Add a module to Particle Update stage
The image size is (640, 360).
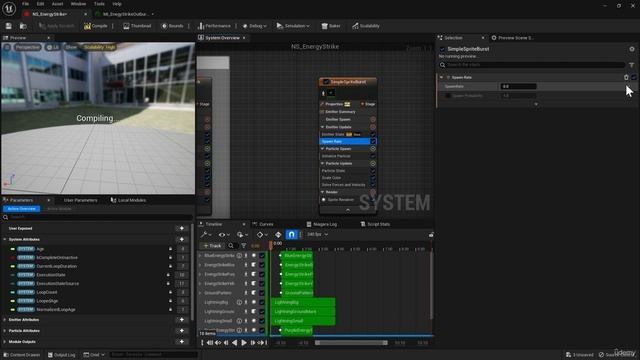click(x=373, y=163)
